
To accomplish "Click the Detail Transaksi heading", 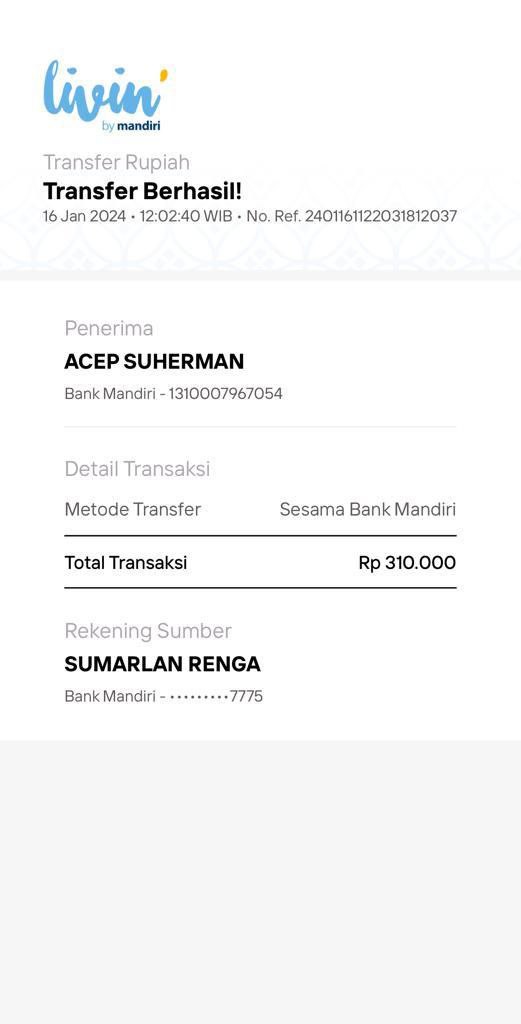I will [x=137, y=468].
